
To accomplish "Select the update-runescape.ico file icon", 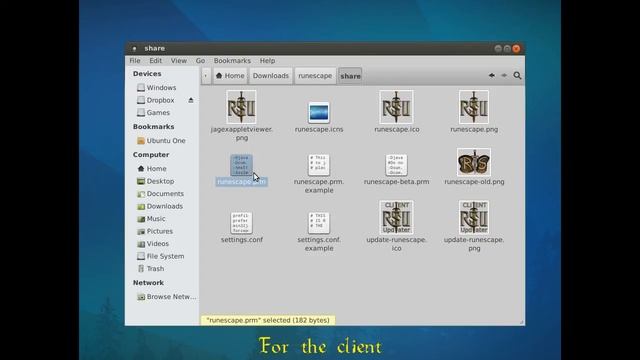I will [396, 217].
